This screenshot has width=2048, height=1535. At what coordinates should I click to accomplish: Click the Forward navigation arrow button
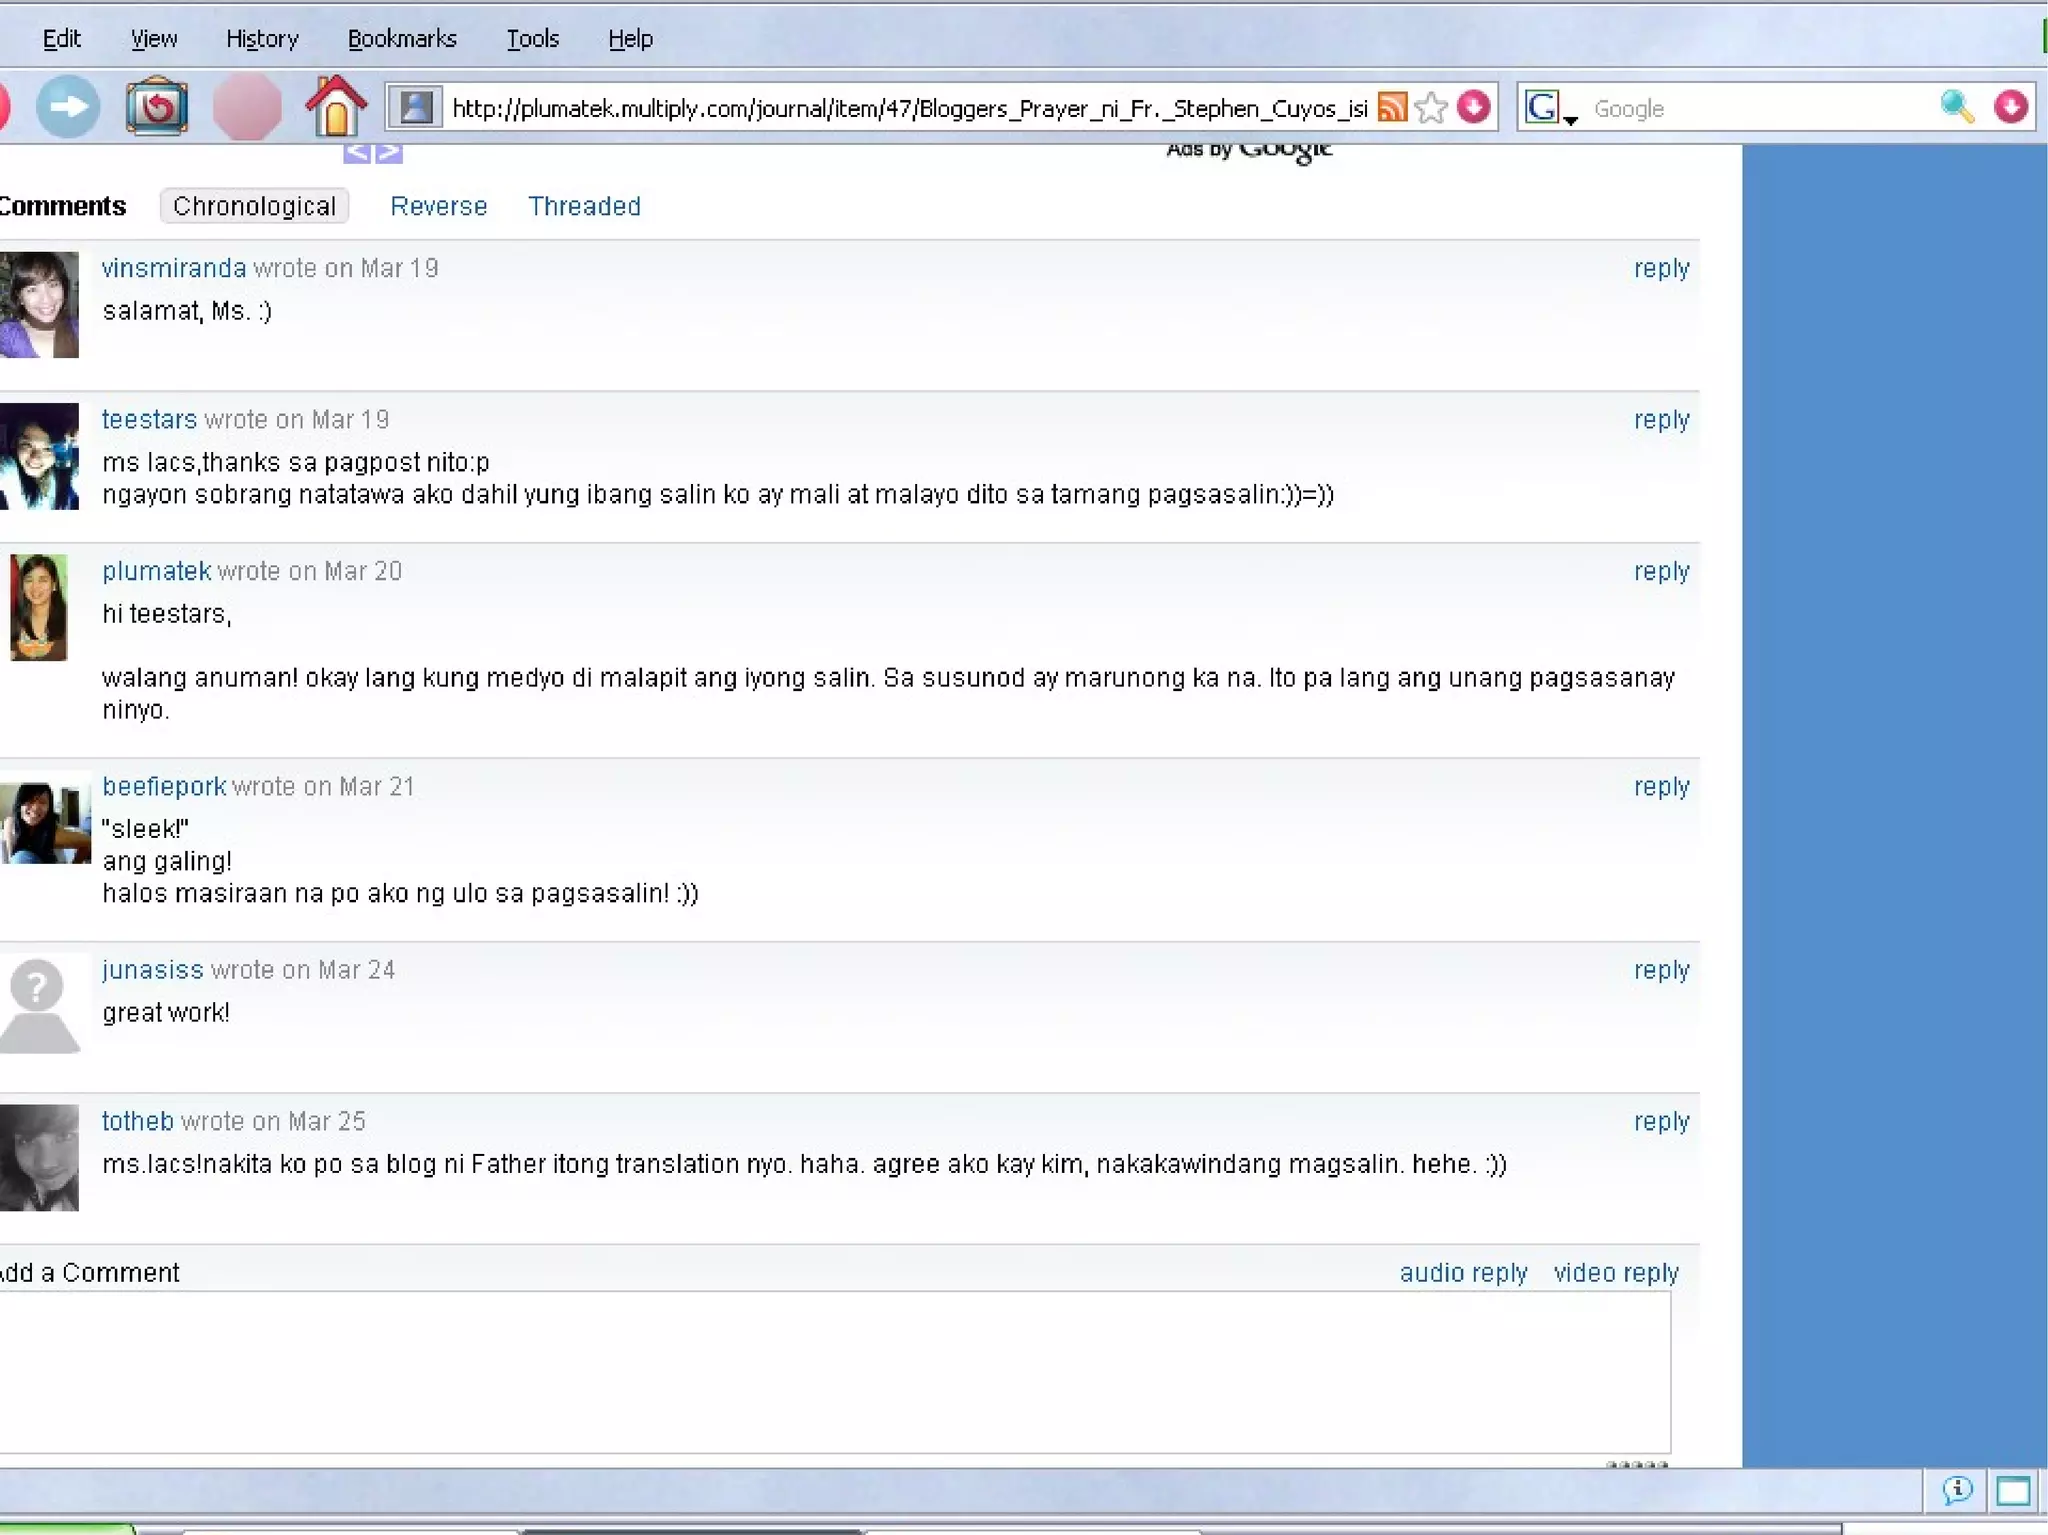(x=68, y=107)
